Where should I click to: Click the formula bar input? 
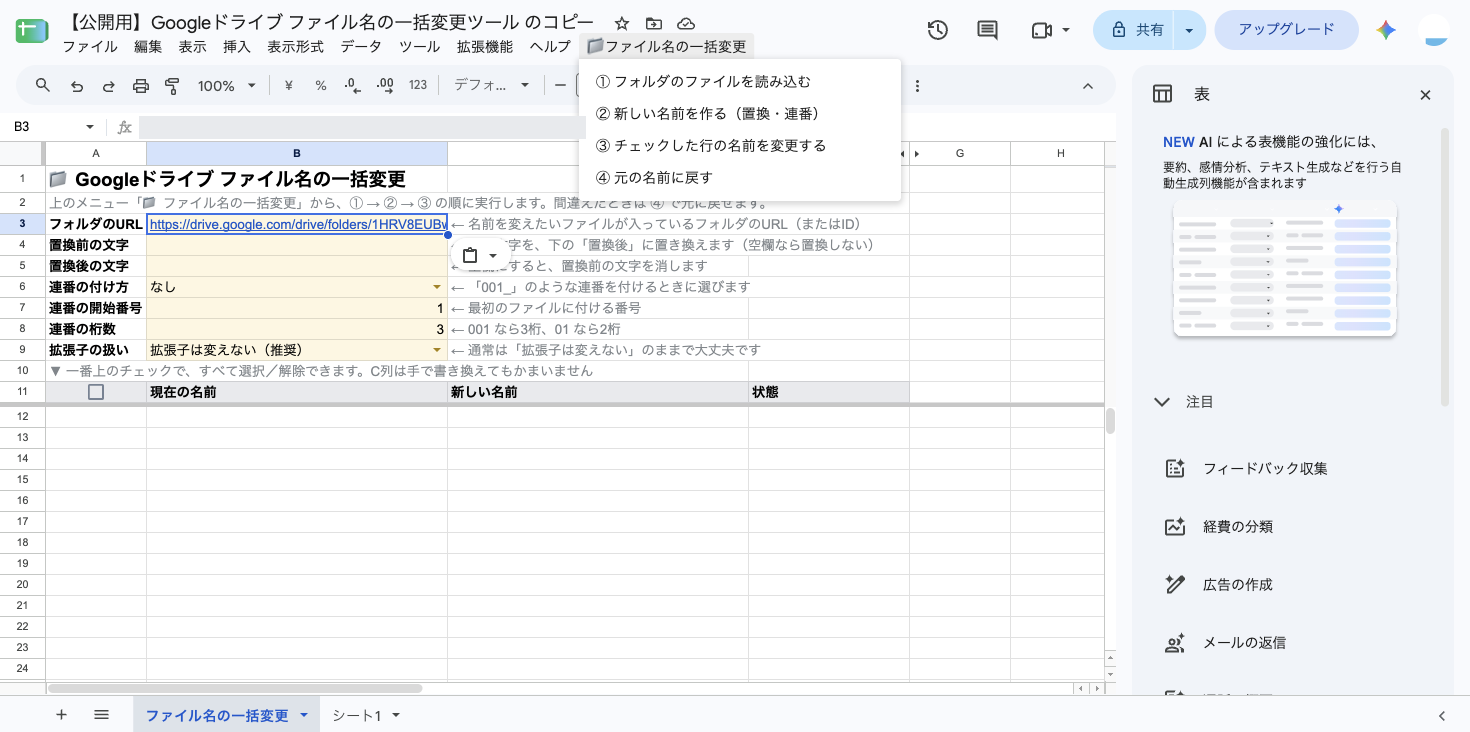362,127
